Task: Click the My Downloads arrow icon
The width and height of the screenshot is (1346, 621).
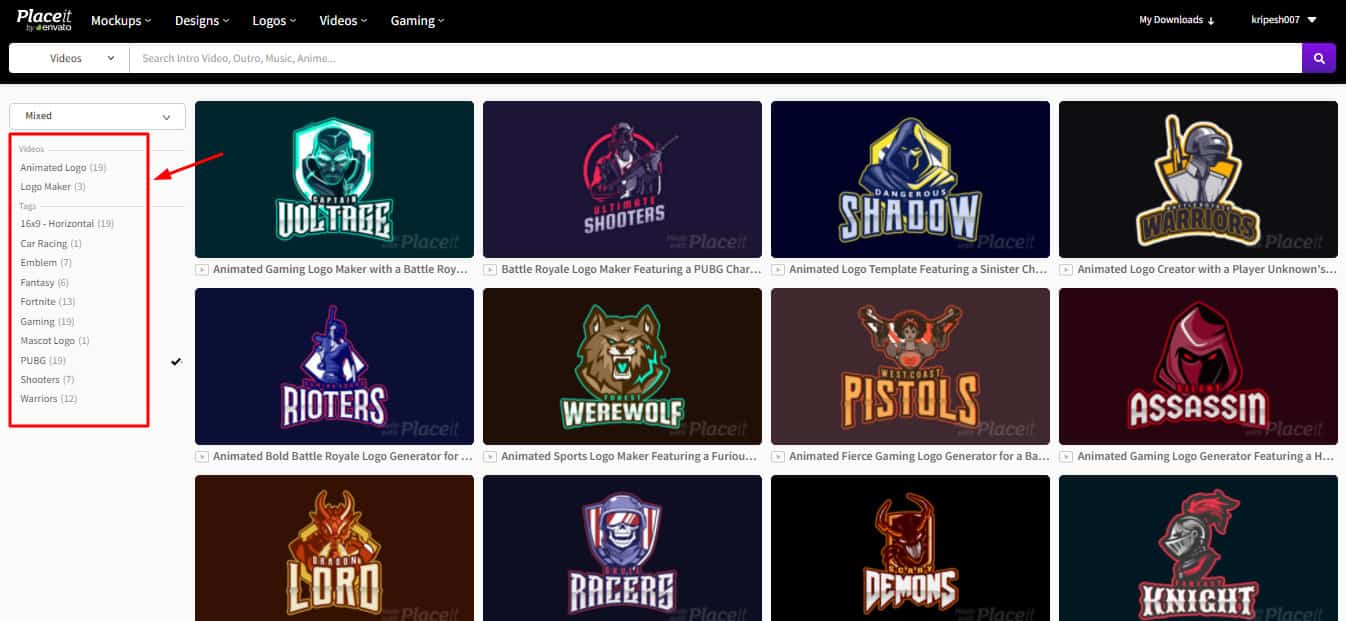Action: pyautogui.click(x=1211, y=20)
